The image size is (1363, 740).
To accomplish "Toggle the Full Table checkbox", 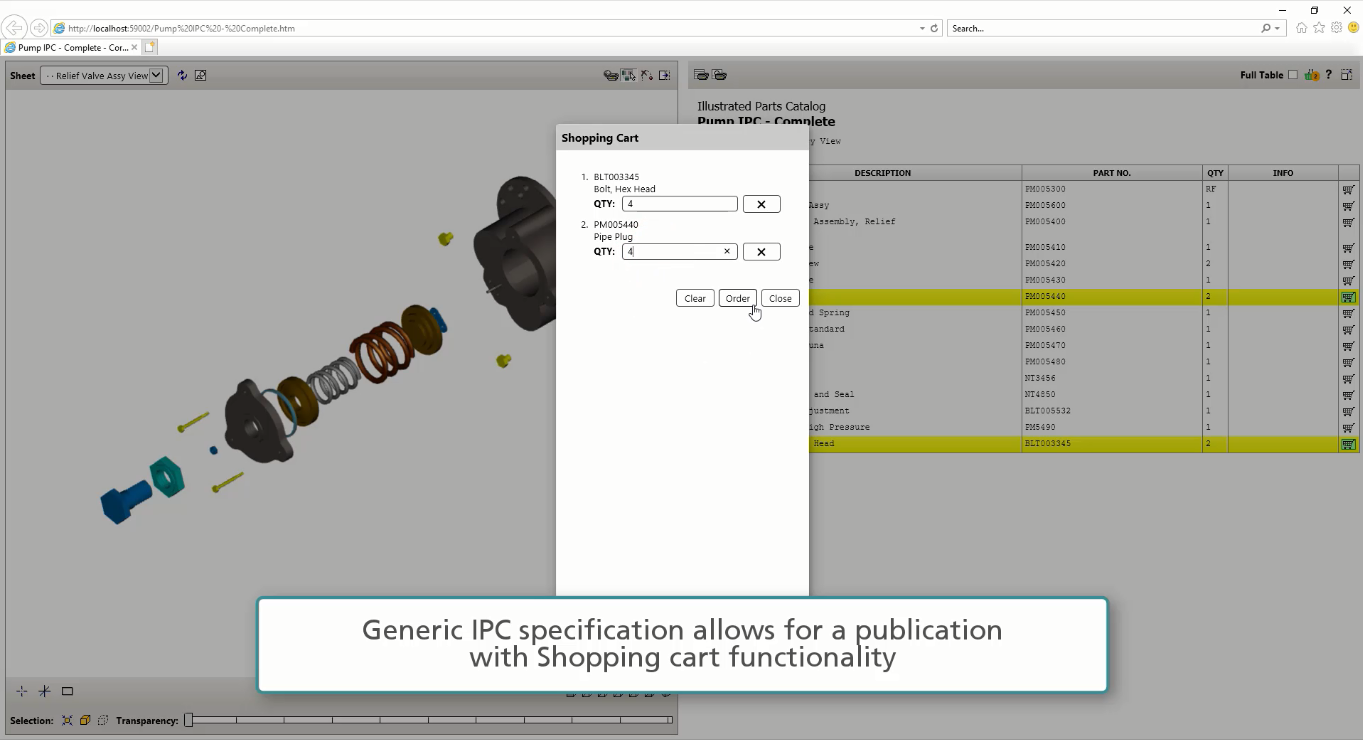I will [x=1293, y=75].
